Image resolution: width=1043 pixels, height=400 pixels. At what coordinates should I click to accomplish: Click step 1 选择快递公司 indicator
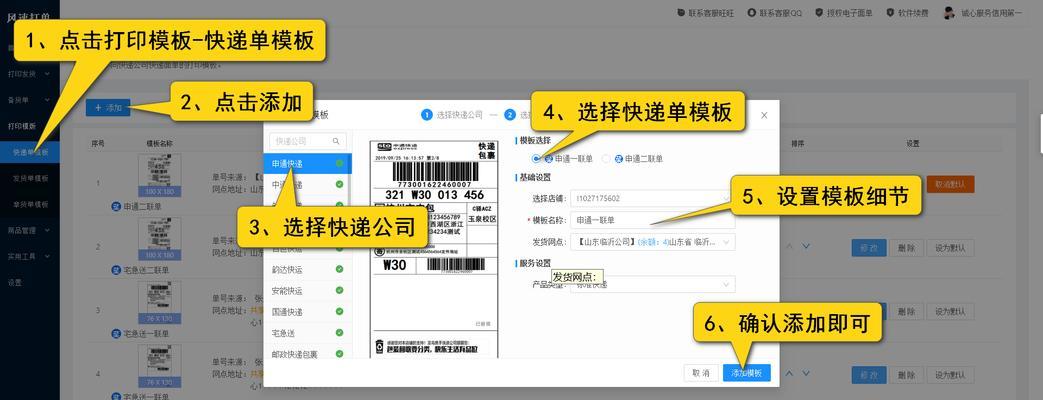(452, 114)
